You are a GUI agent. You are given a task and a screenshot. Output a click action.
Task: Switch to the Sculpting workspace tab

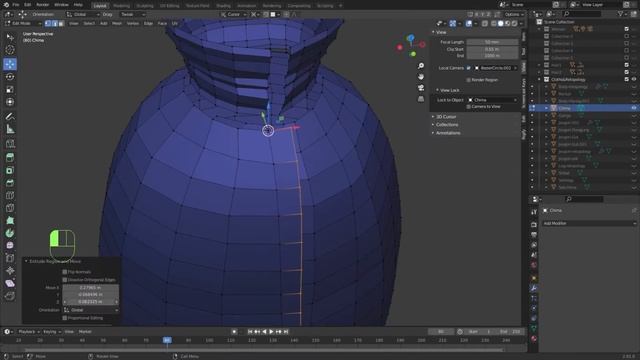[x=144, y=6]
